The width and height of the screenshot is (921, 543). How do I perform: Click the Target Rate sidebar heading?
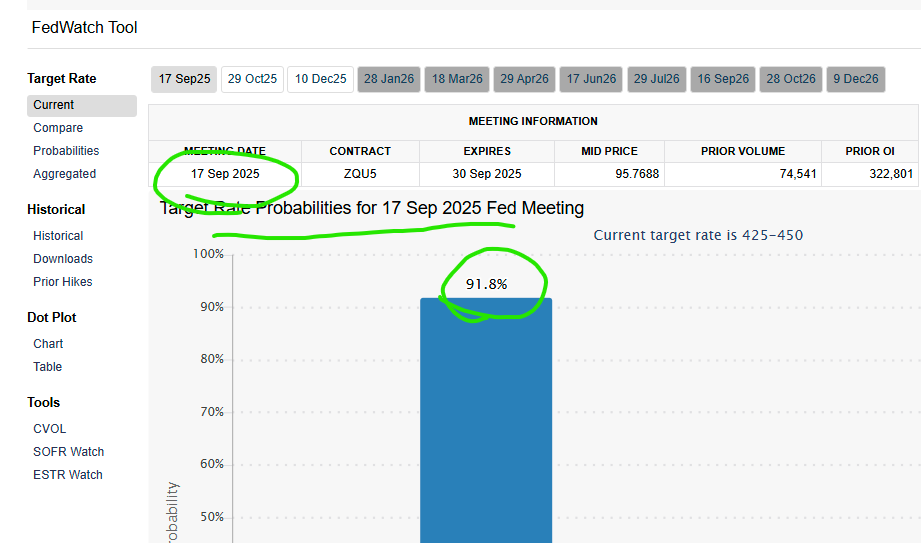coord(62,79)
